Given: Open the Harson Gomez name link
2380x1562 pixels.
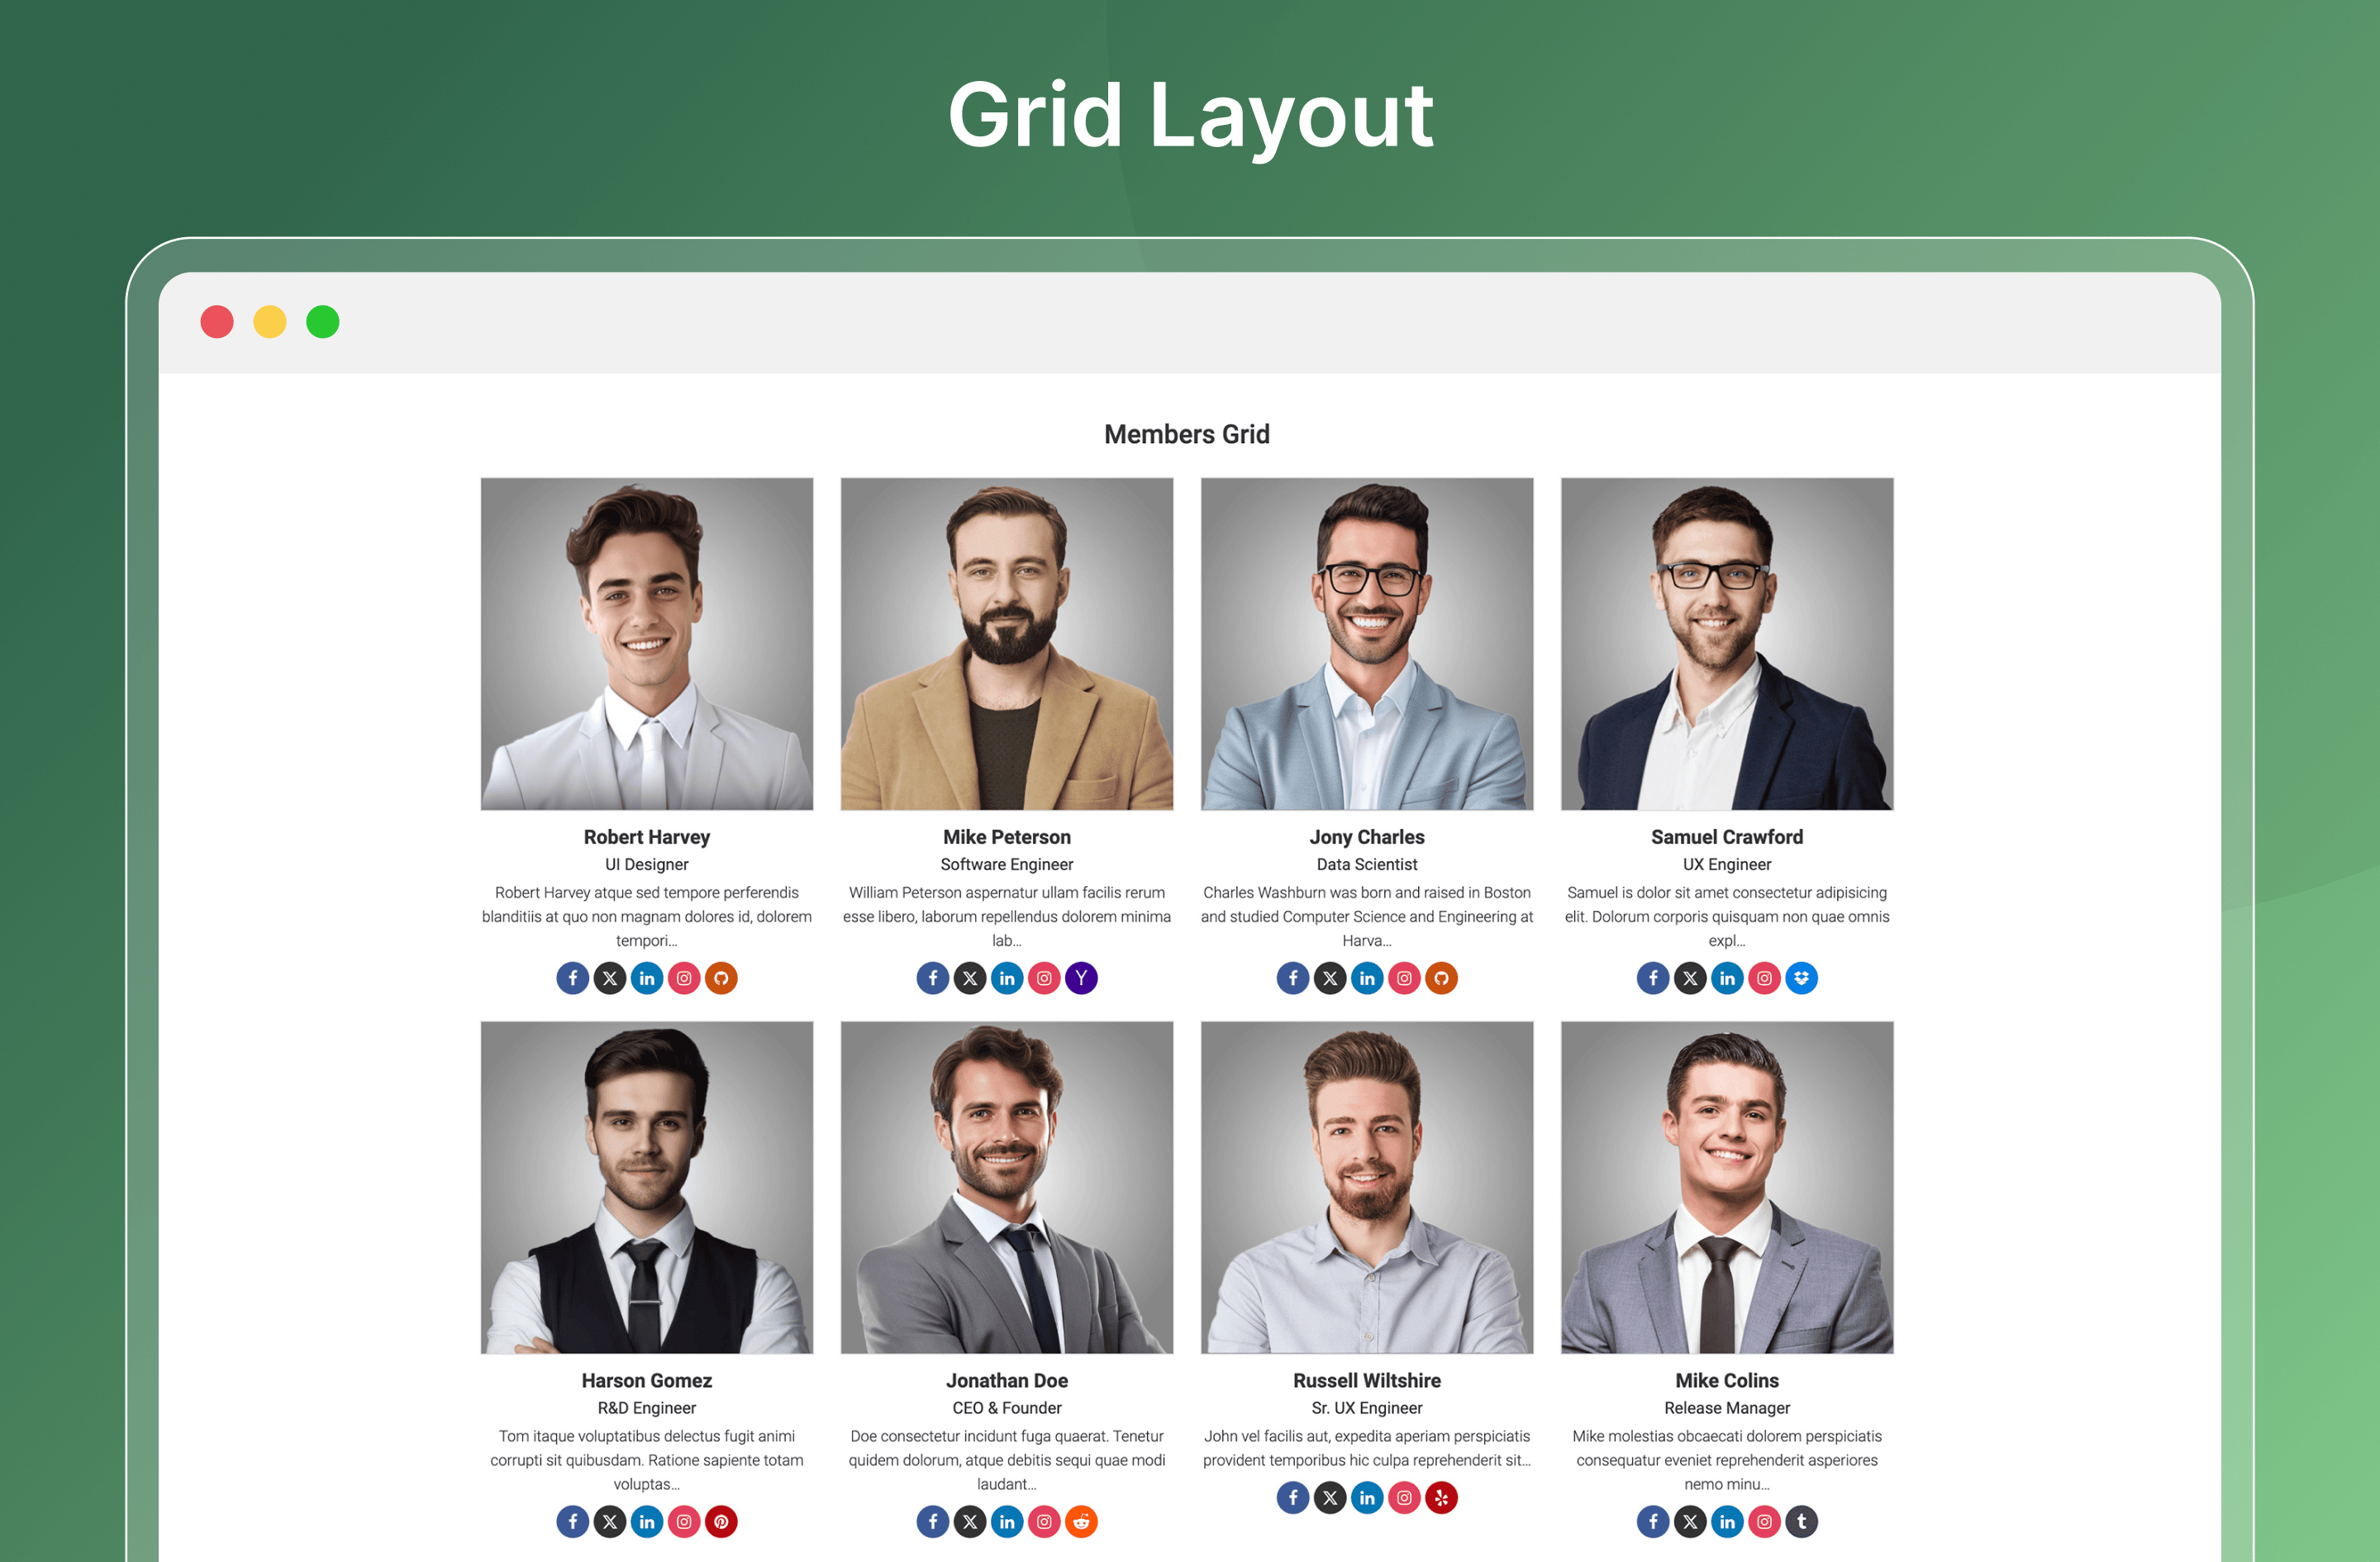Looking at the screenshot, I should [647, 1381].
